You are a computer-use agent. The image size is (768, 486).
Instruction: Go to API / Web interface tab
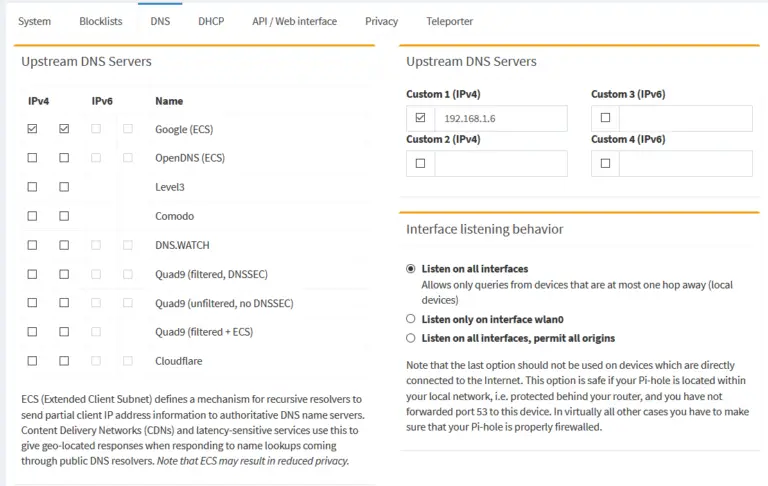pos(294,22)
